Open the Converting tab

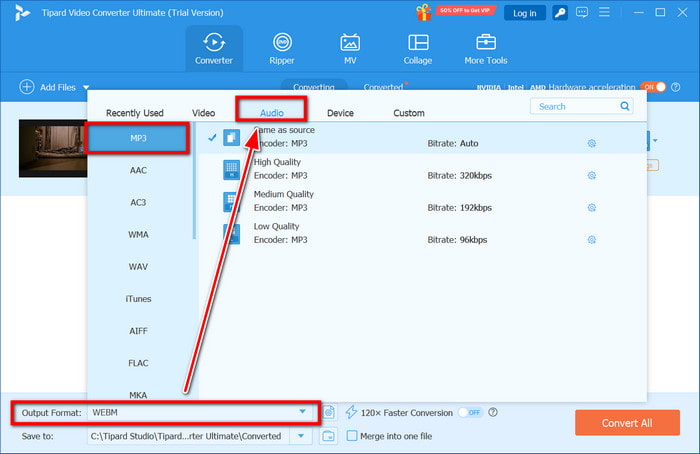point(314,87)
